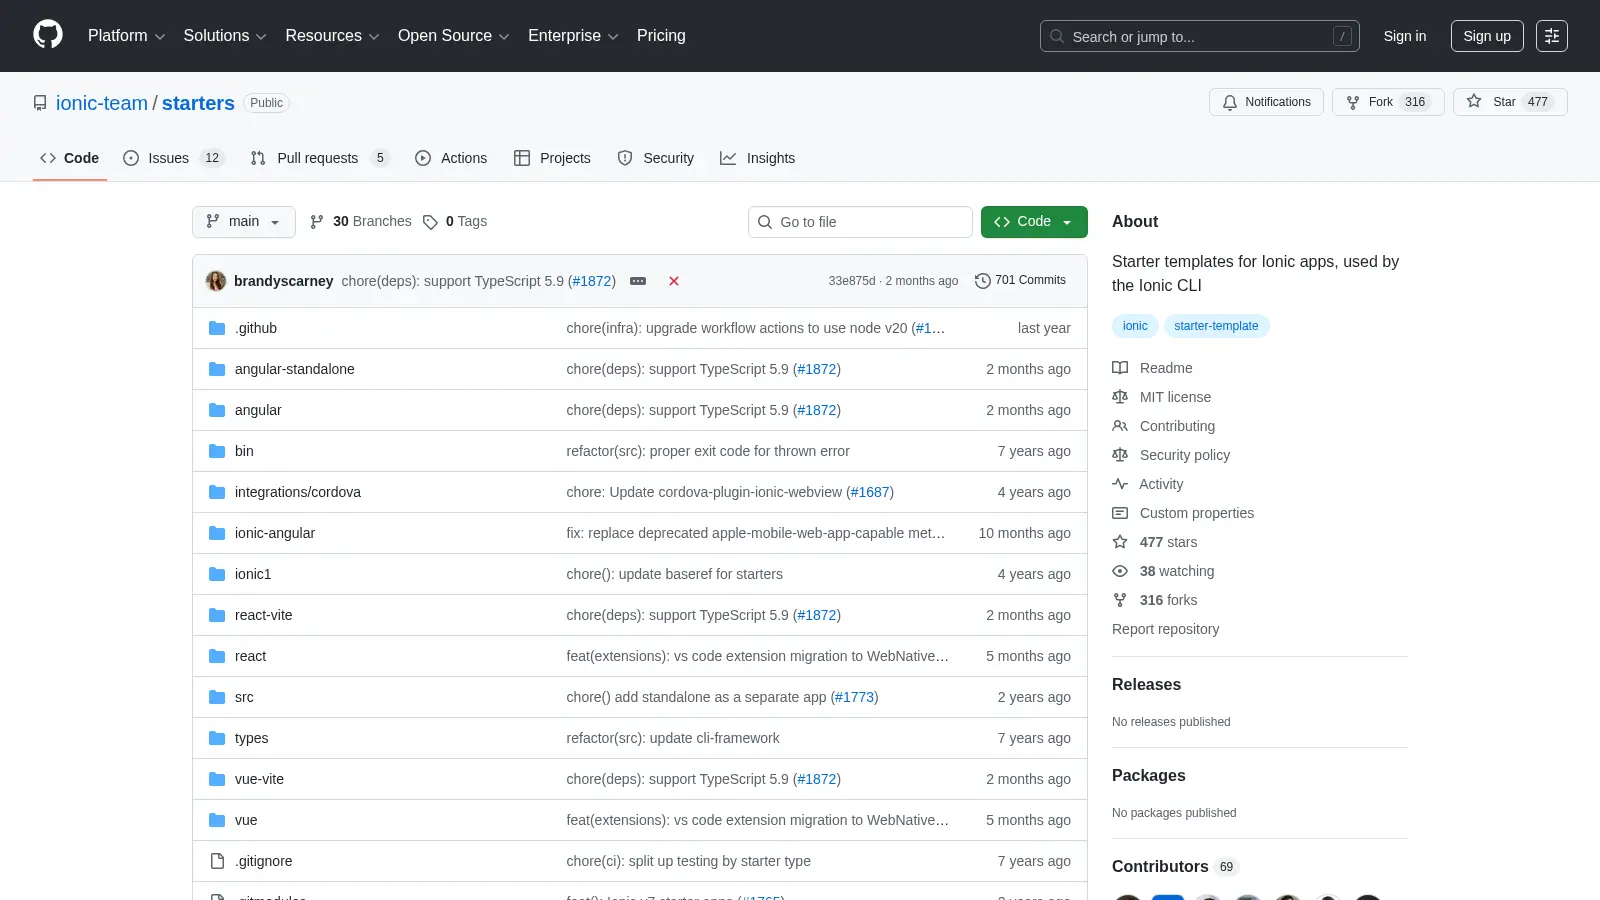Screen dimensions: 1600x900
Task: Open the .github folder
Action: (256, 328)
